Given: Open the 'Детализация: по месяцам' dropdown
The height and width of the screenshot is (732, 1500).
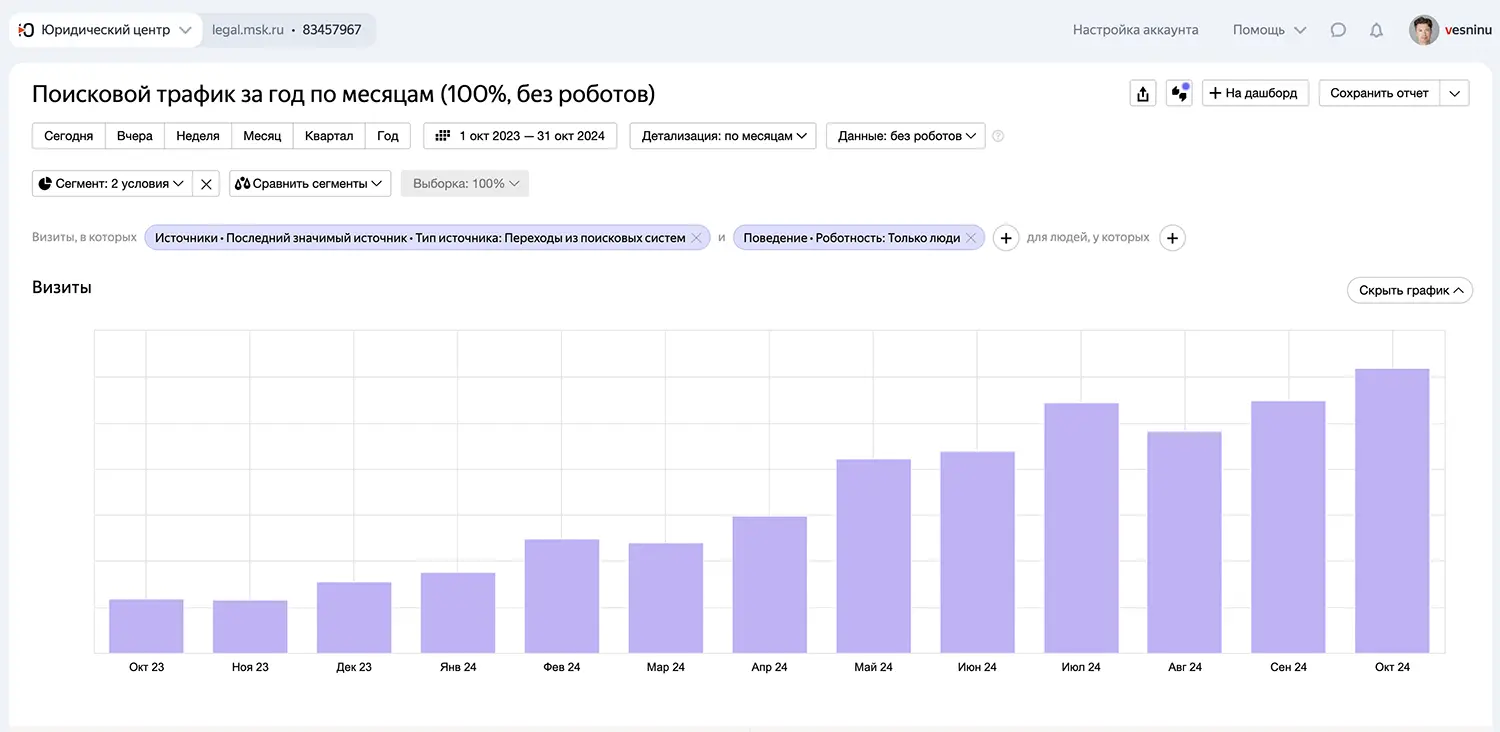Looking at the screenshot, I should click(722, 135).
